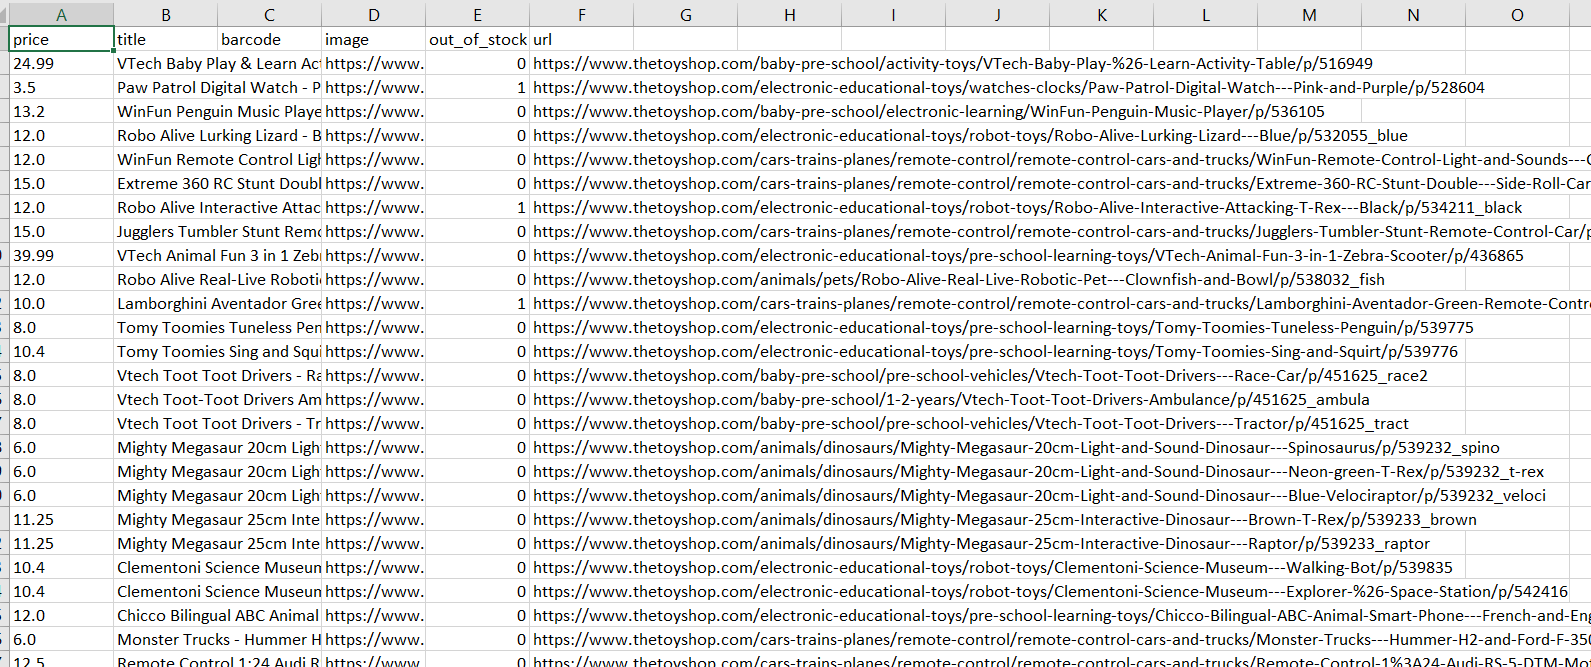
Task: Select URL ending in /p/516949
Action: pos(953,63)
